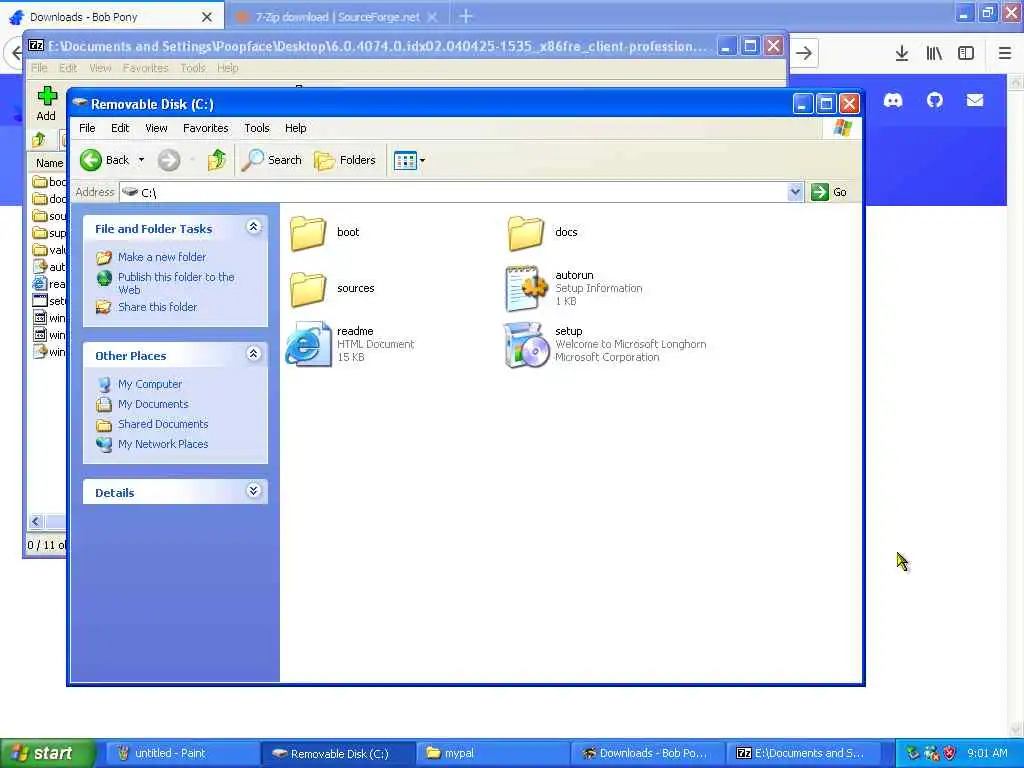The width and height of the screenshot is (1024, 768).
Task: Open the Edit menu in Removable Disk window
Action: tap(120, 128)
